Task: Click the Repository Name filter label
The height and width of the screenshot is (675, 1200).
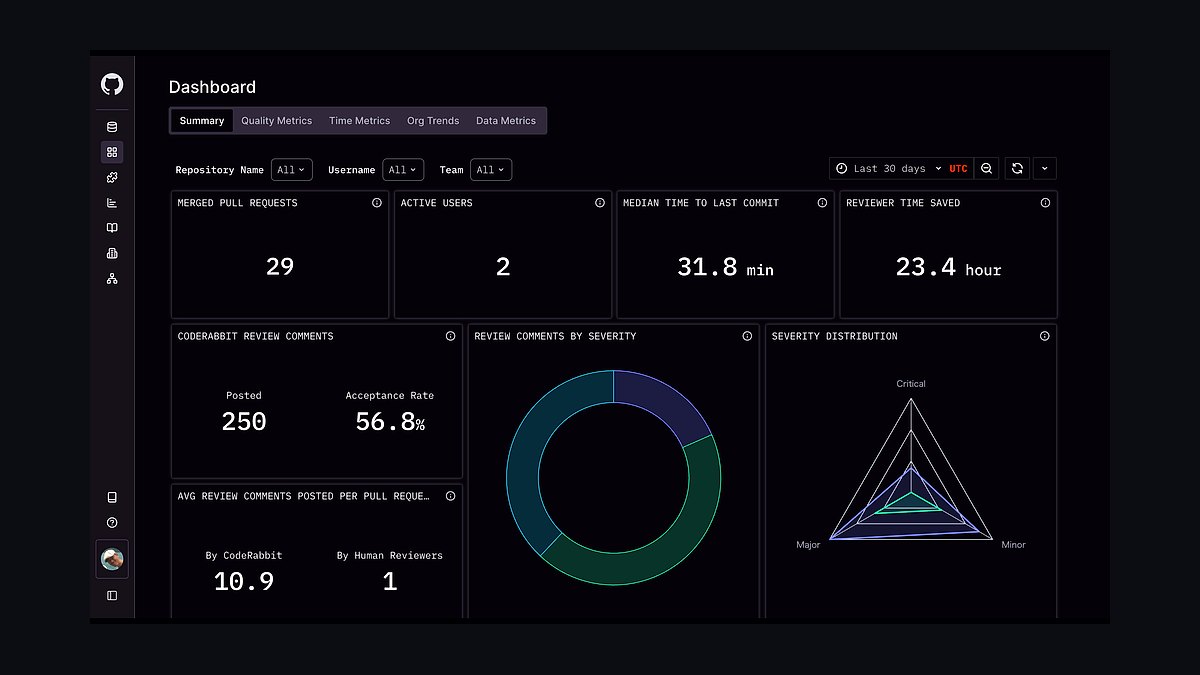Action: coord(220,170)
